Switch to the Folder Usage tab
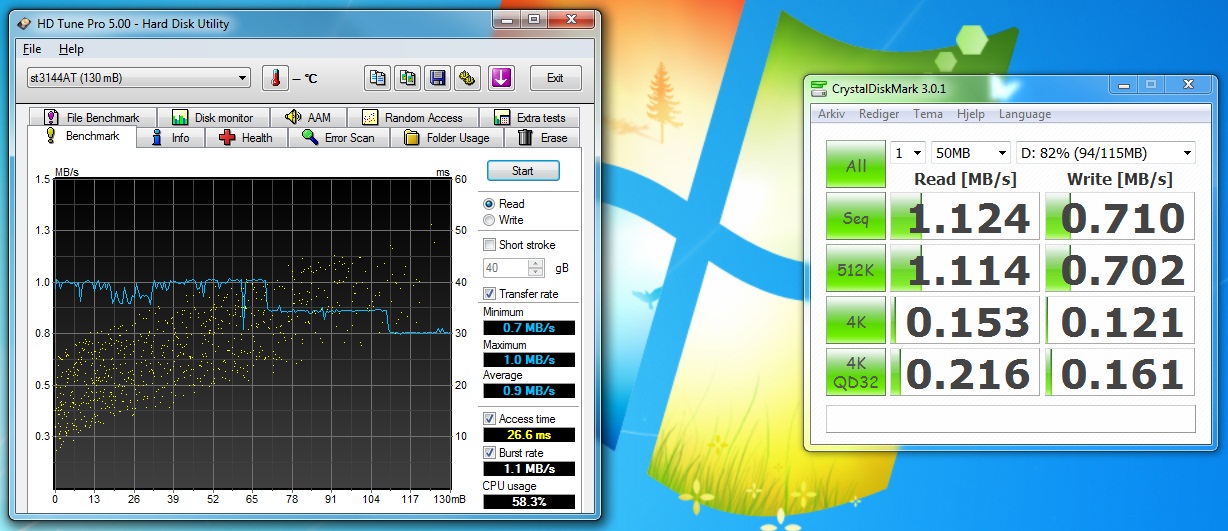 pyautogui.click(x=446, y=138)
